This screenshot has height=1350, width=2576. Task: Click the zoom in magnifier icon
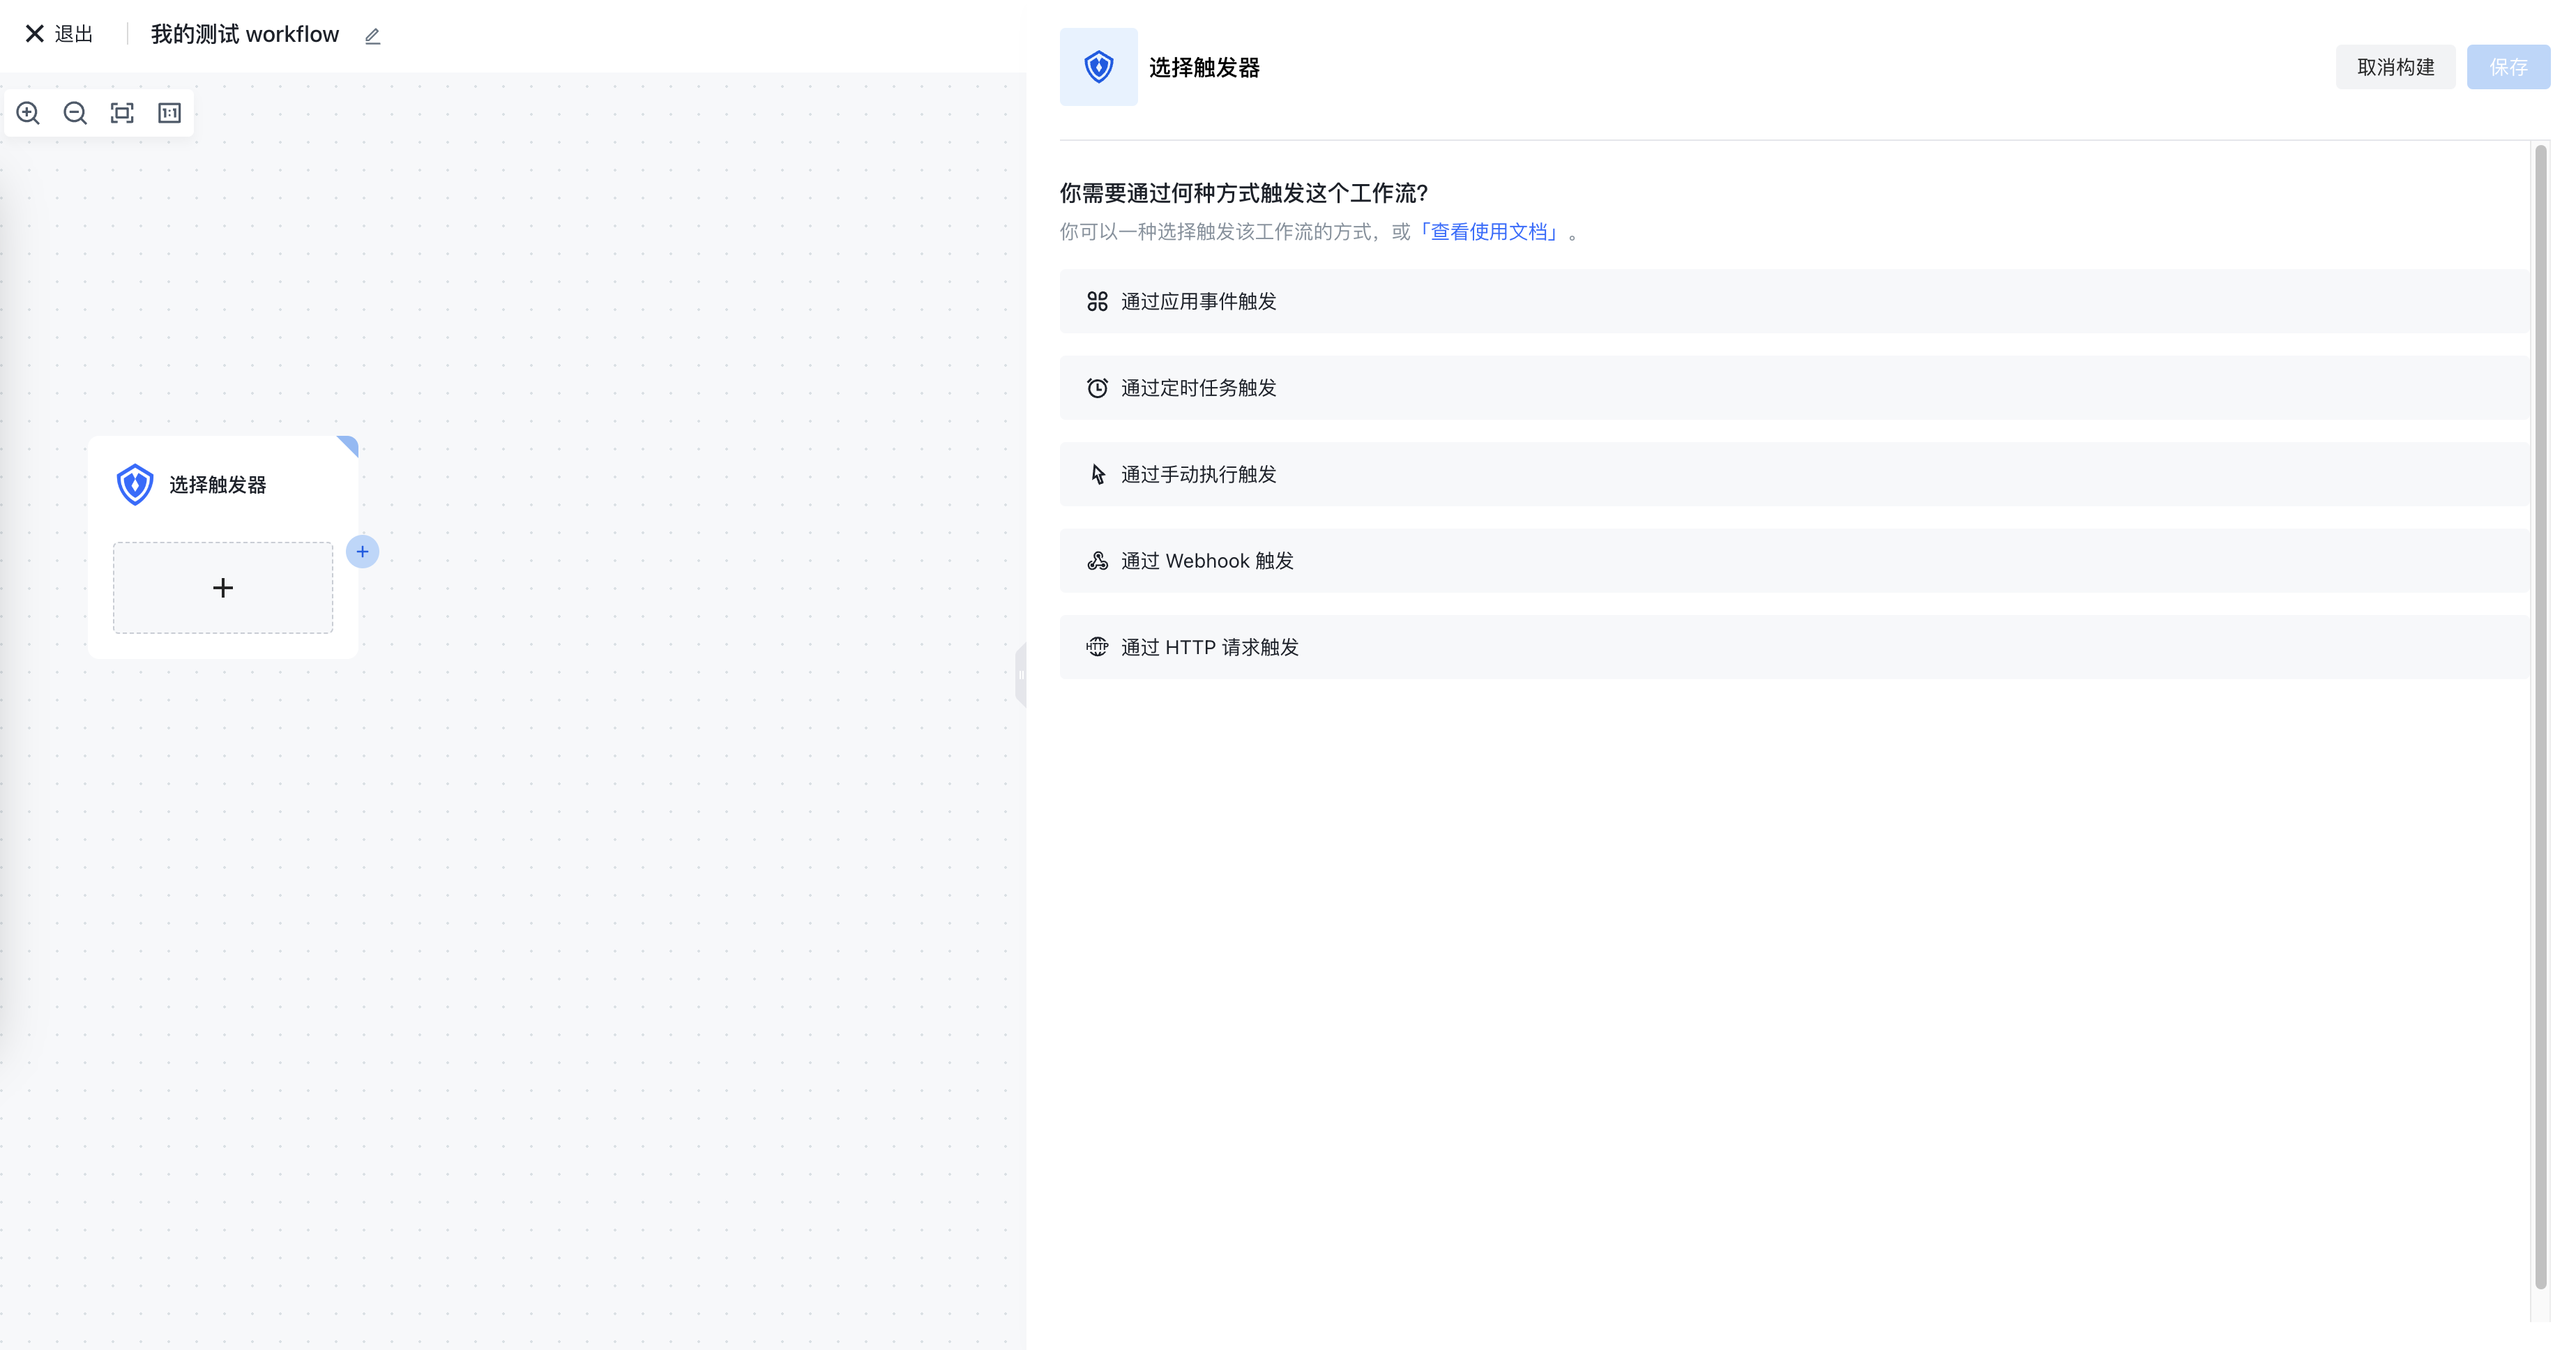click(28, 113)
